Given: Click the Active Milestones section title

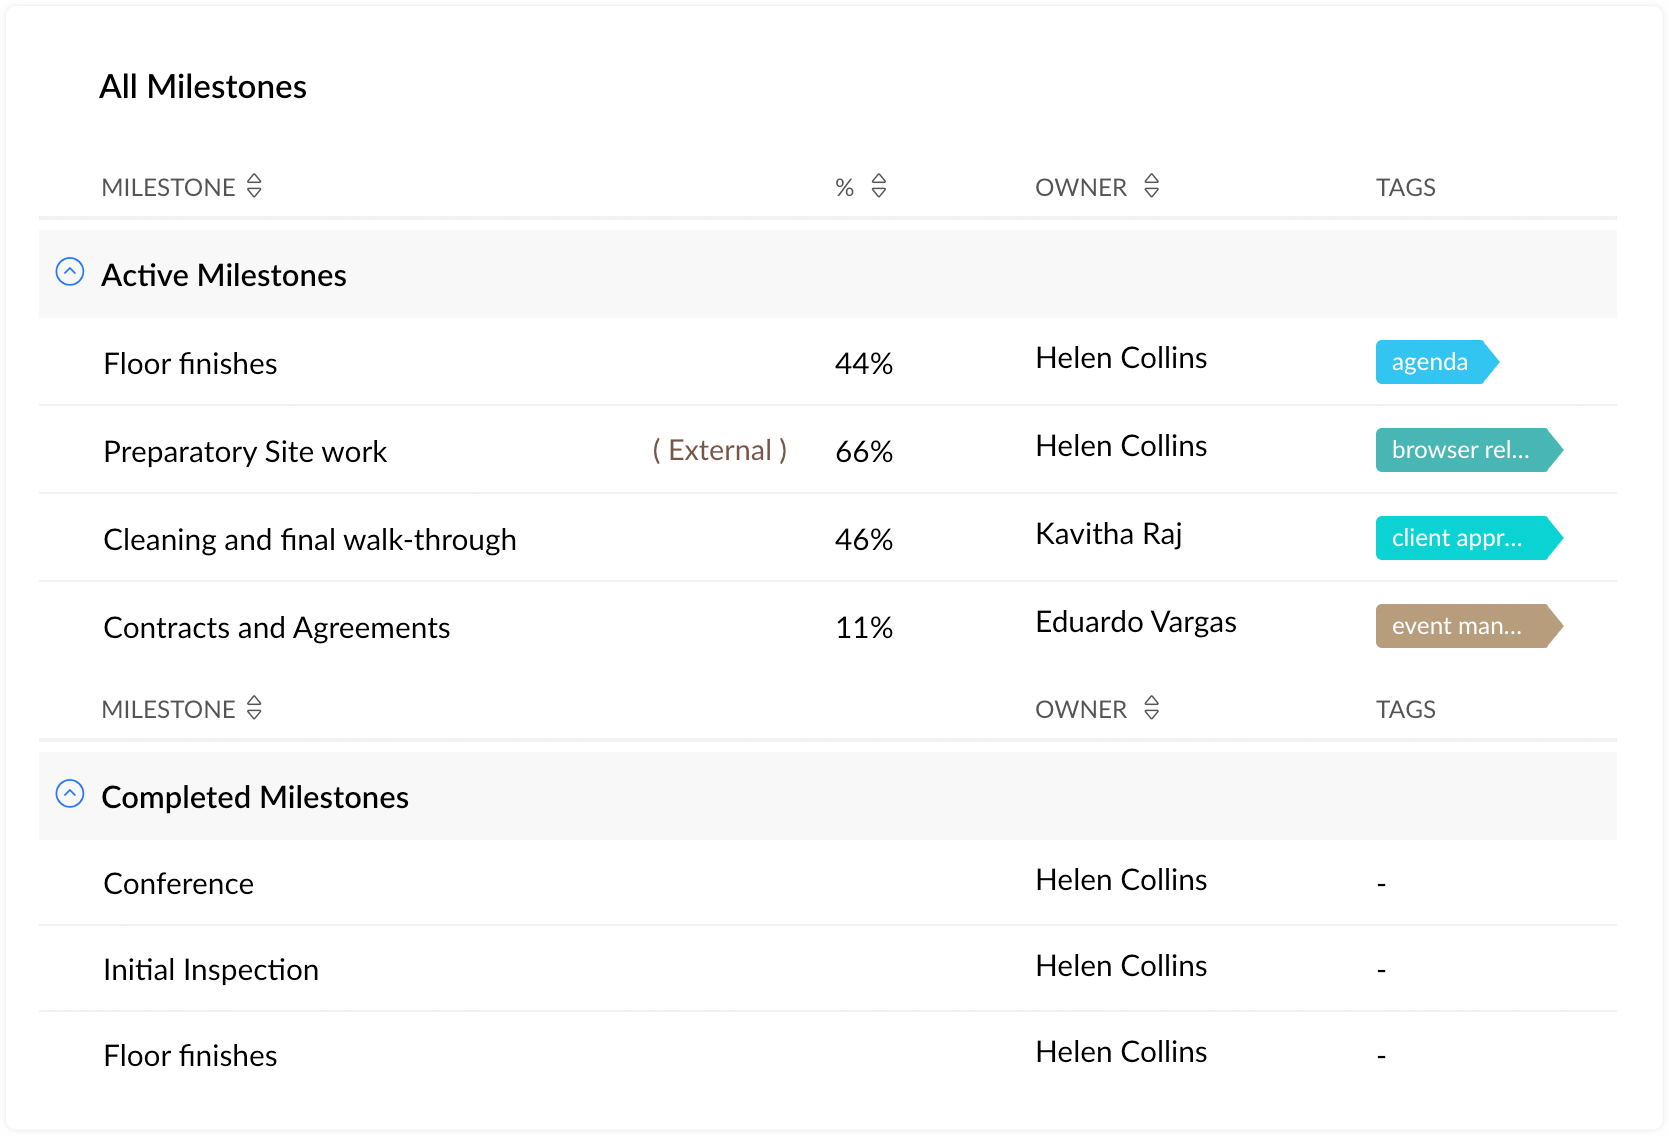Looking at the screenshot, I should tap(224, 275).
